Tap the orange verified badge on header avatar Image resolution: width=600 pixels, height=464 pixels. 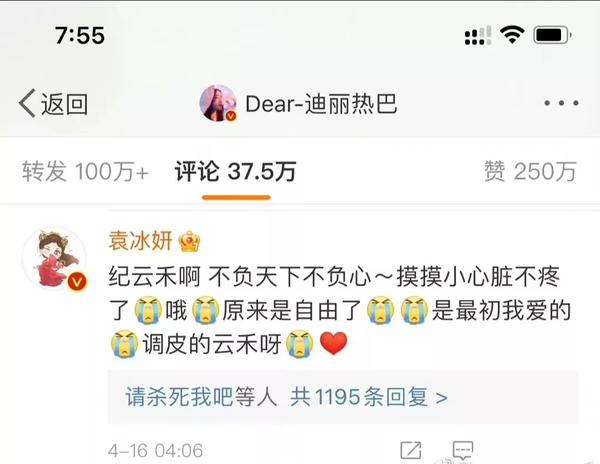231,116
